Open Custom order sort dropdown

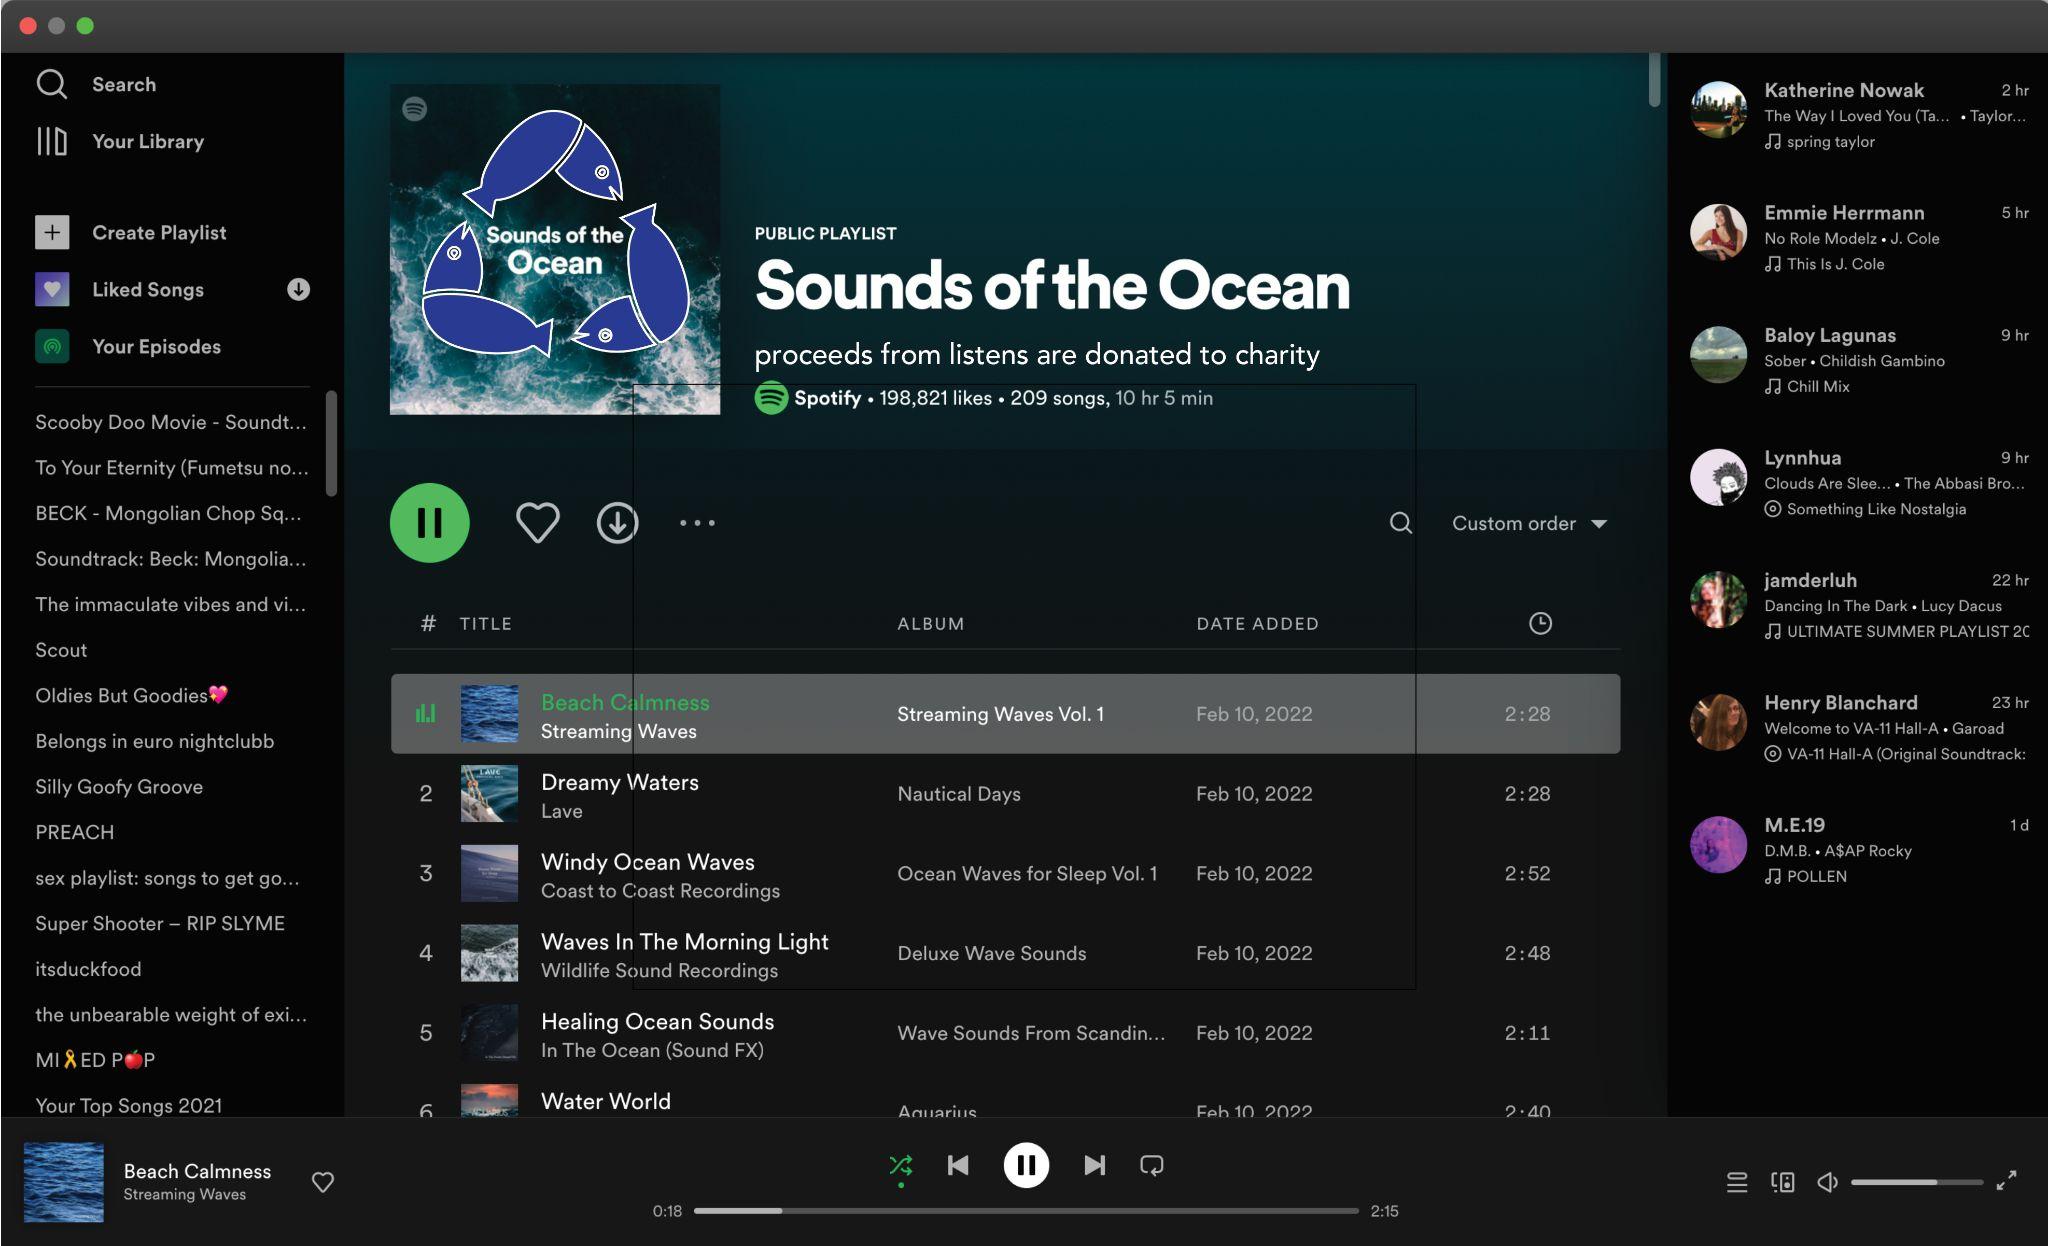pyautogui.click(x=1528, y=523)
